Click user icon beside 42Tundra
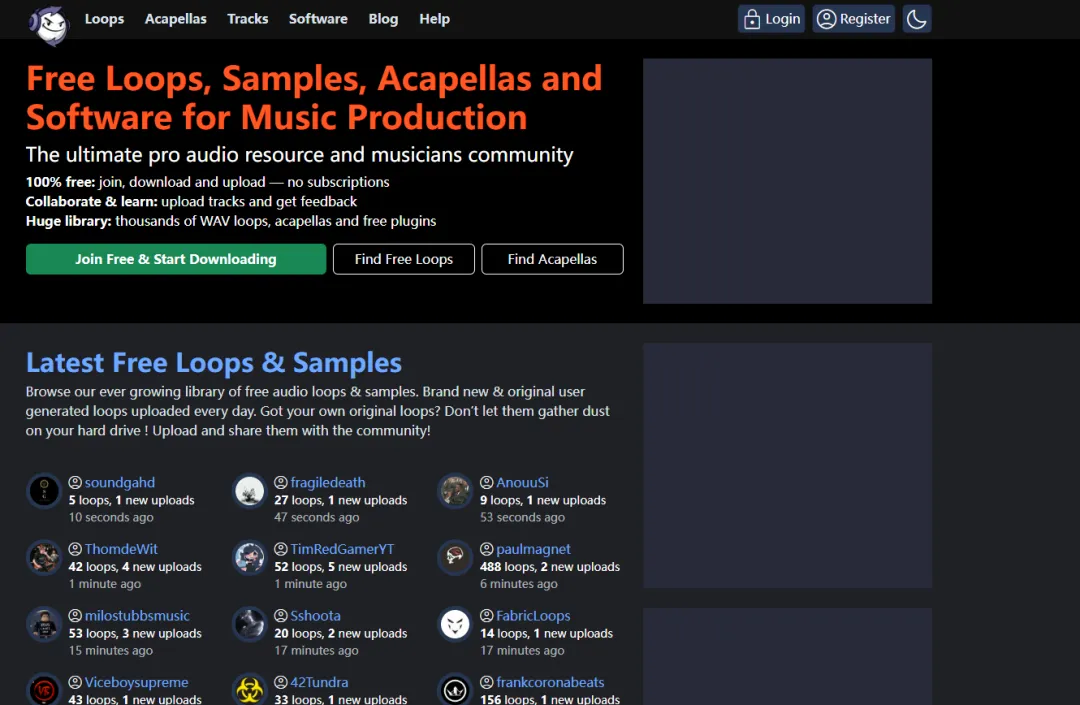The width and height of the screenshot is (1080, 705). point(281,682)
